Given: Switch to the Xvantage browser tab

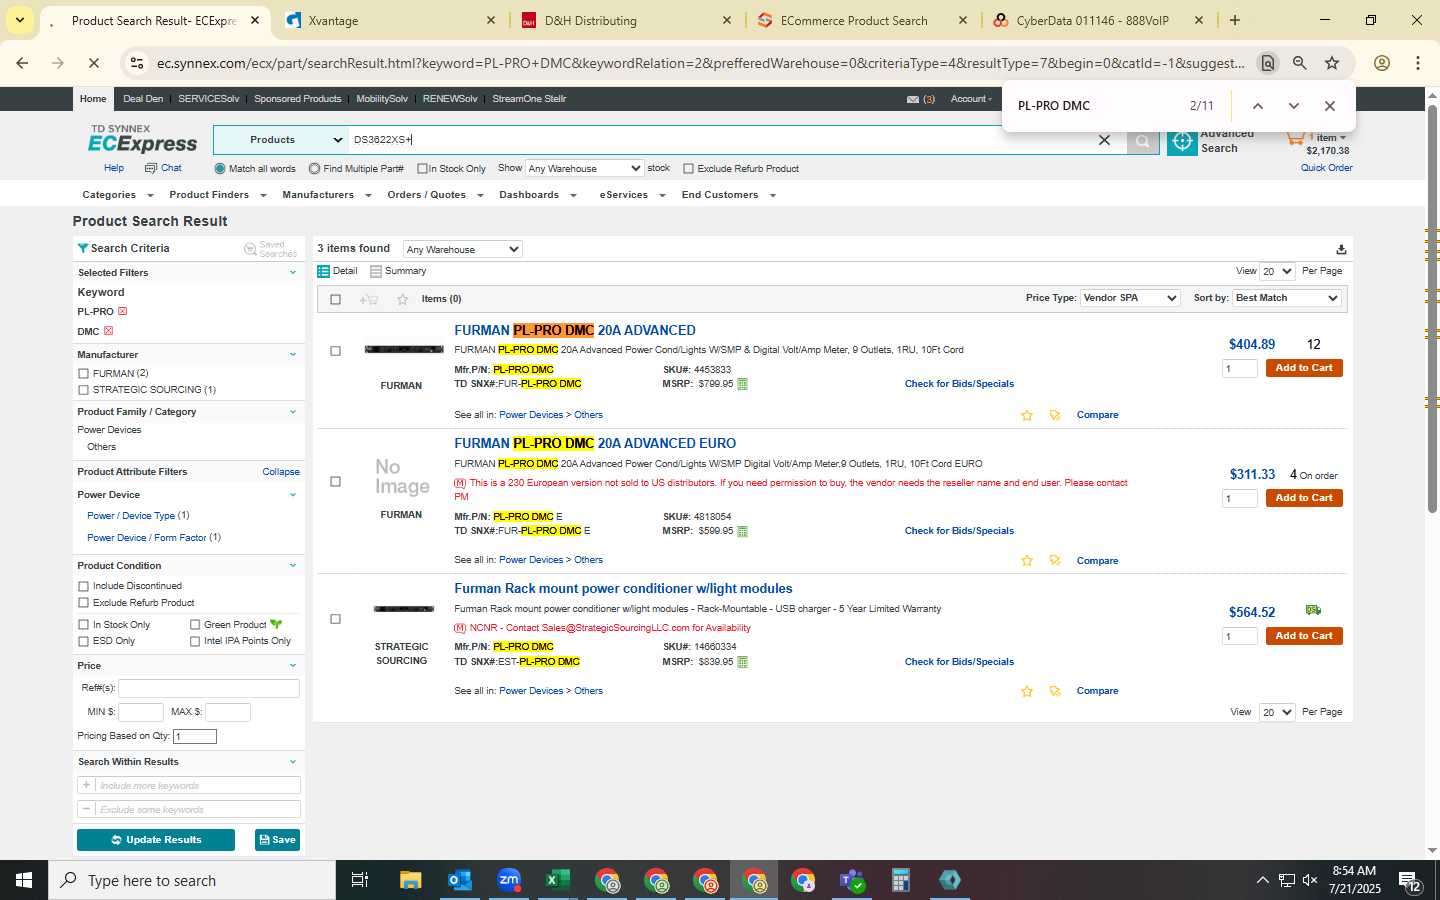Looking at the screenshot, I should (390, 20).
